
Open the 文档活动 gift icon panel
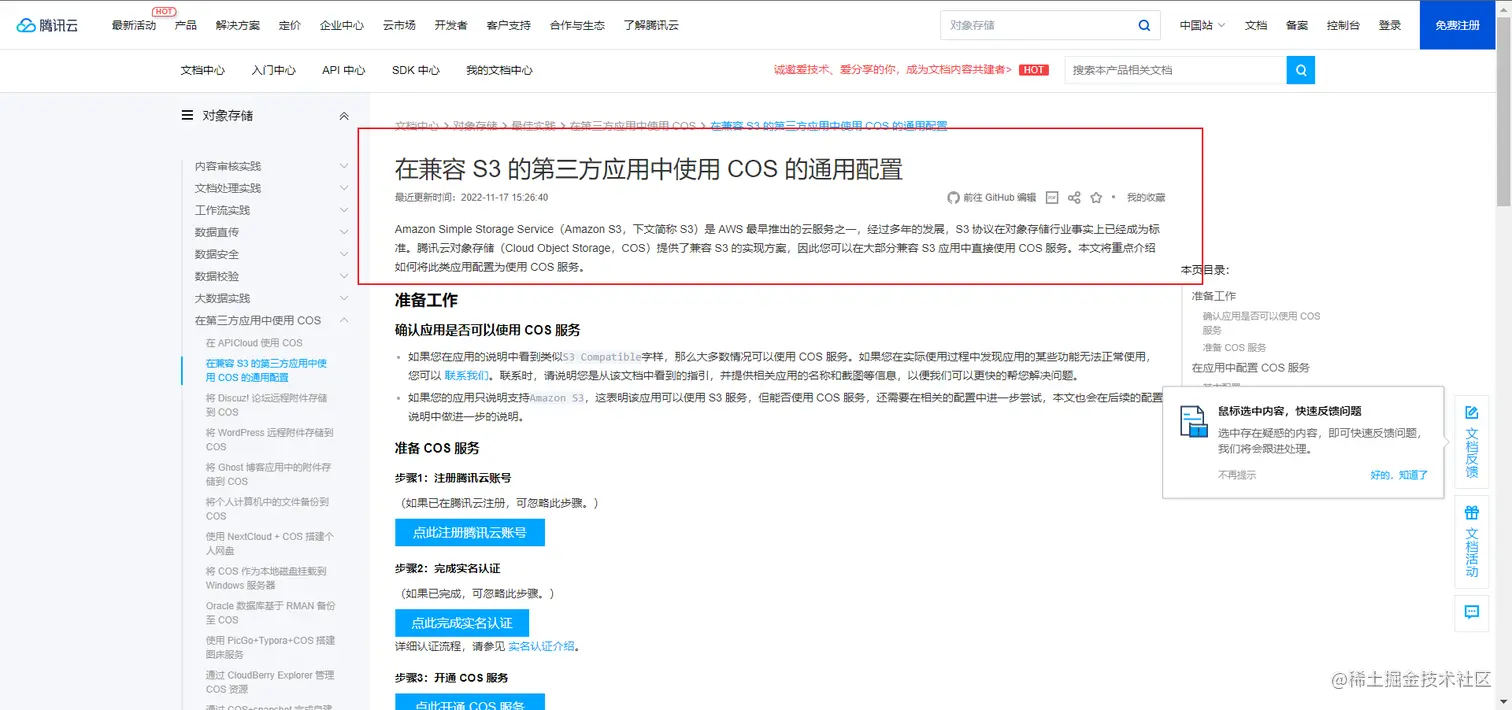tap(1470, 540)
